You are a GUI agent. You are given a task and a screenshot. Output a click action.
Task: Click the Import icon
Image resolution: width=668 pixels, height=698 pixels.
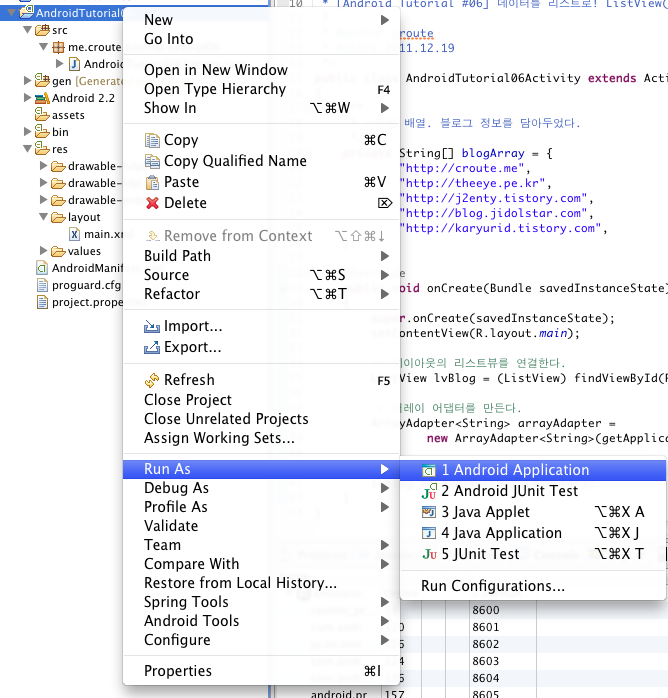[x=152, y=326]
